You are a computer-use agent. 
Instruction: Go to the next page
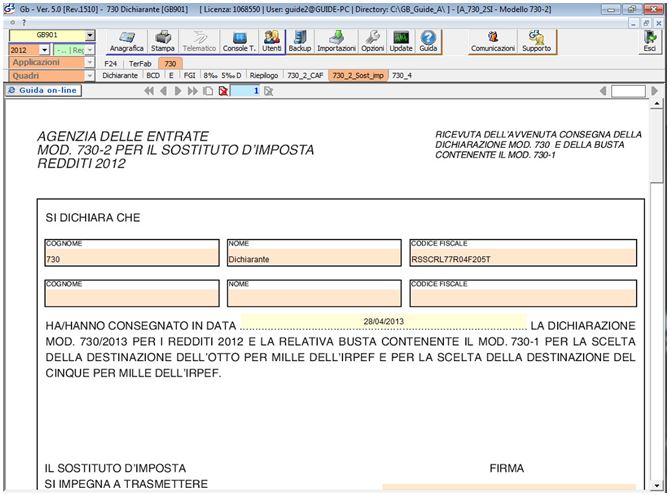tap(178, 91)
